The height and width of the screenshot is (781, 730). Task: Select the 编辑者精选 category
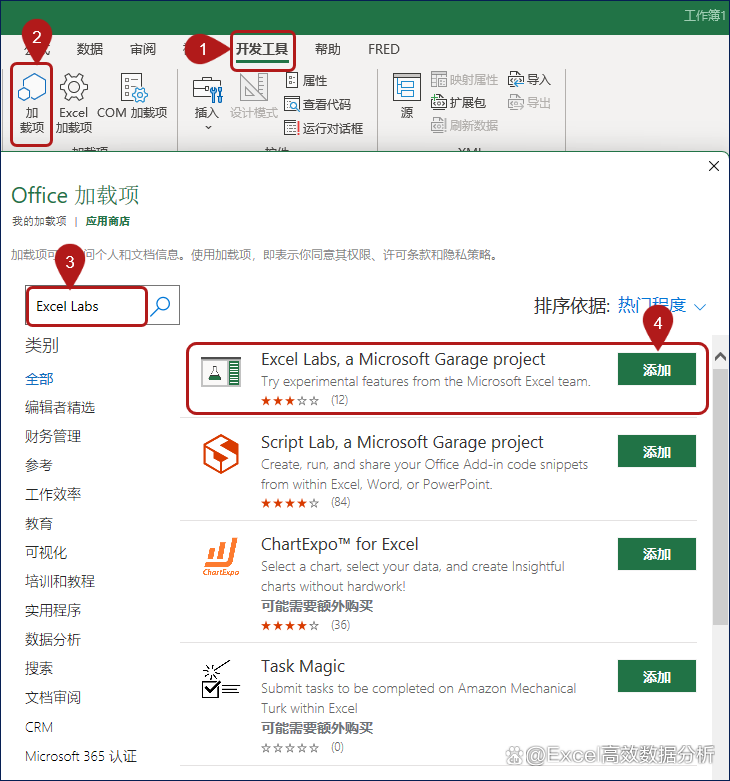point(60,407)
